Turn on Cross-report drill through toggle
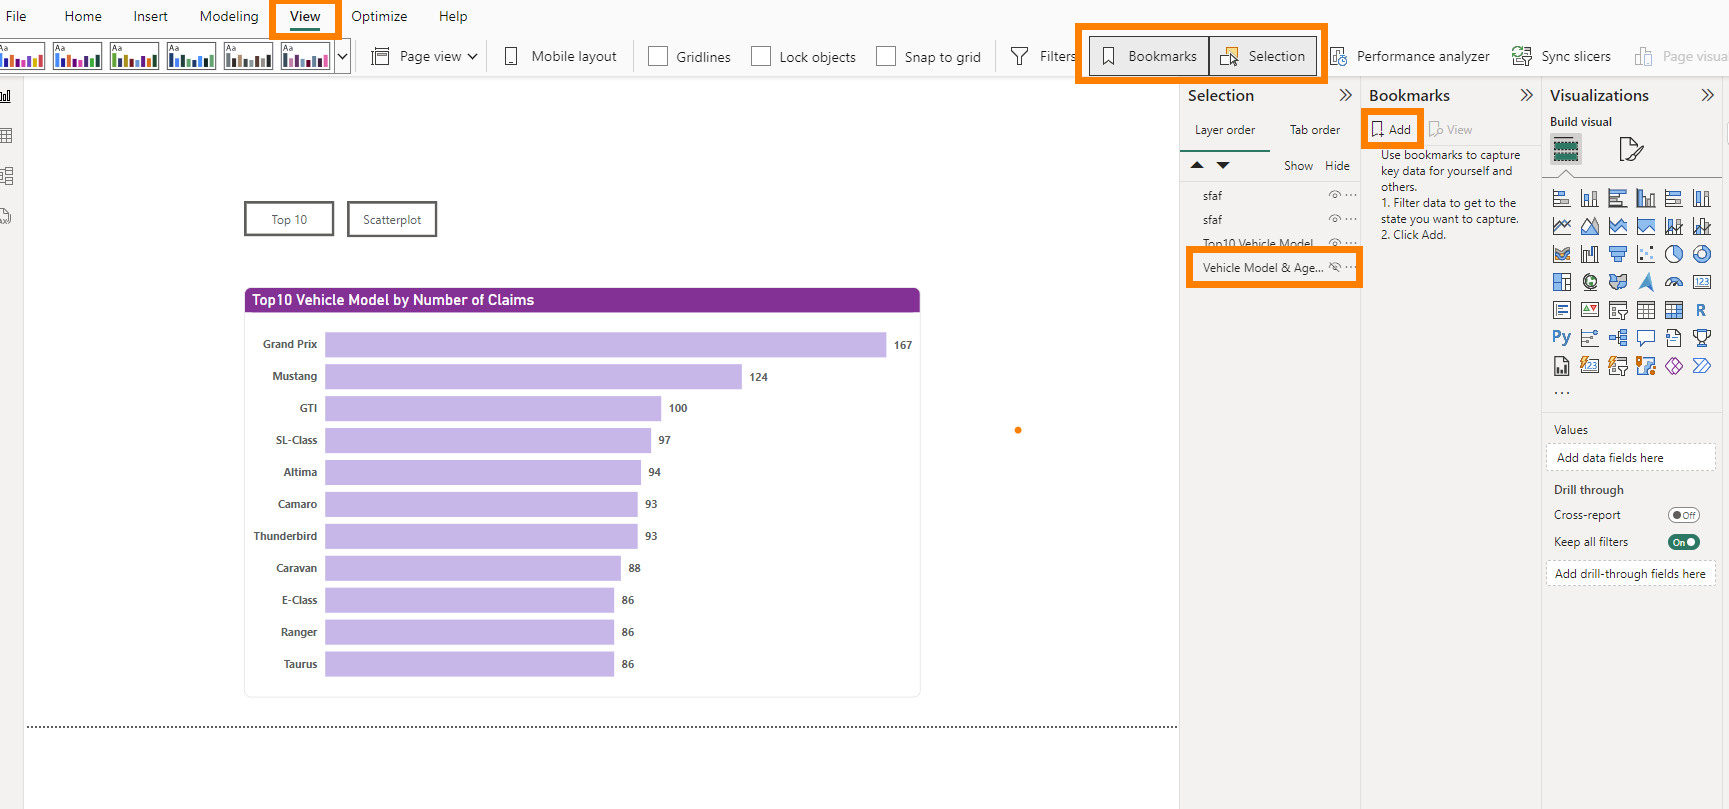 (1684, 515)
